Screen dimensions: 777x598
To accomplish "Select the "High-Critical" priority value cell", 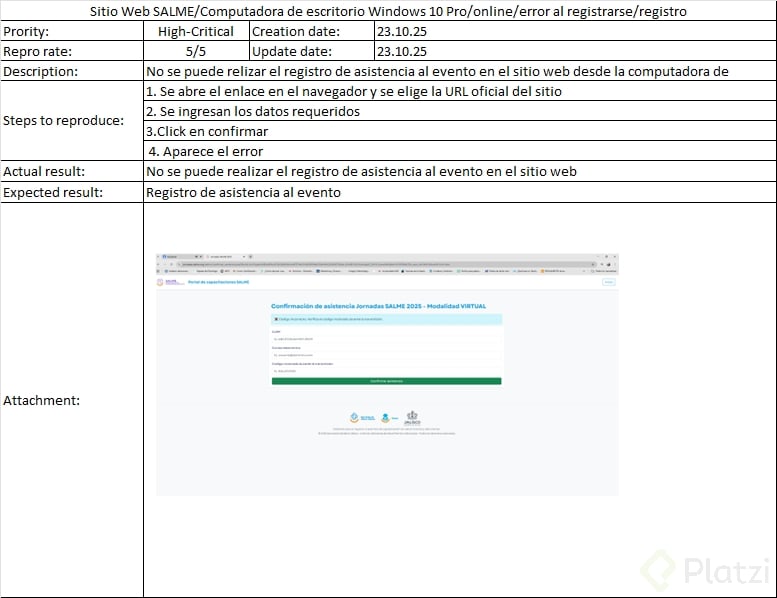I will click(196, 31).
